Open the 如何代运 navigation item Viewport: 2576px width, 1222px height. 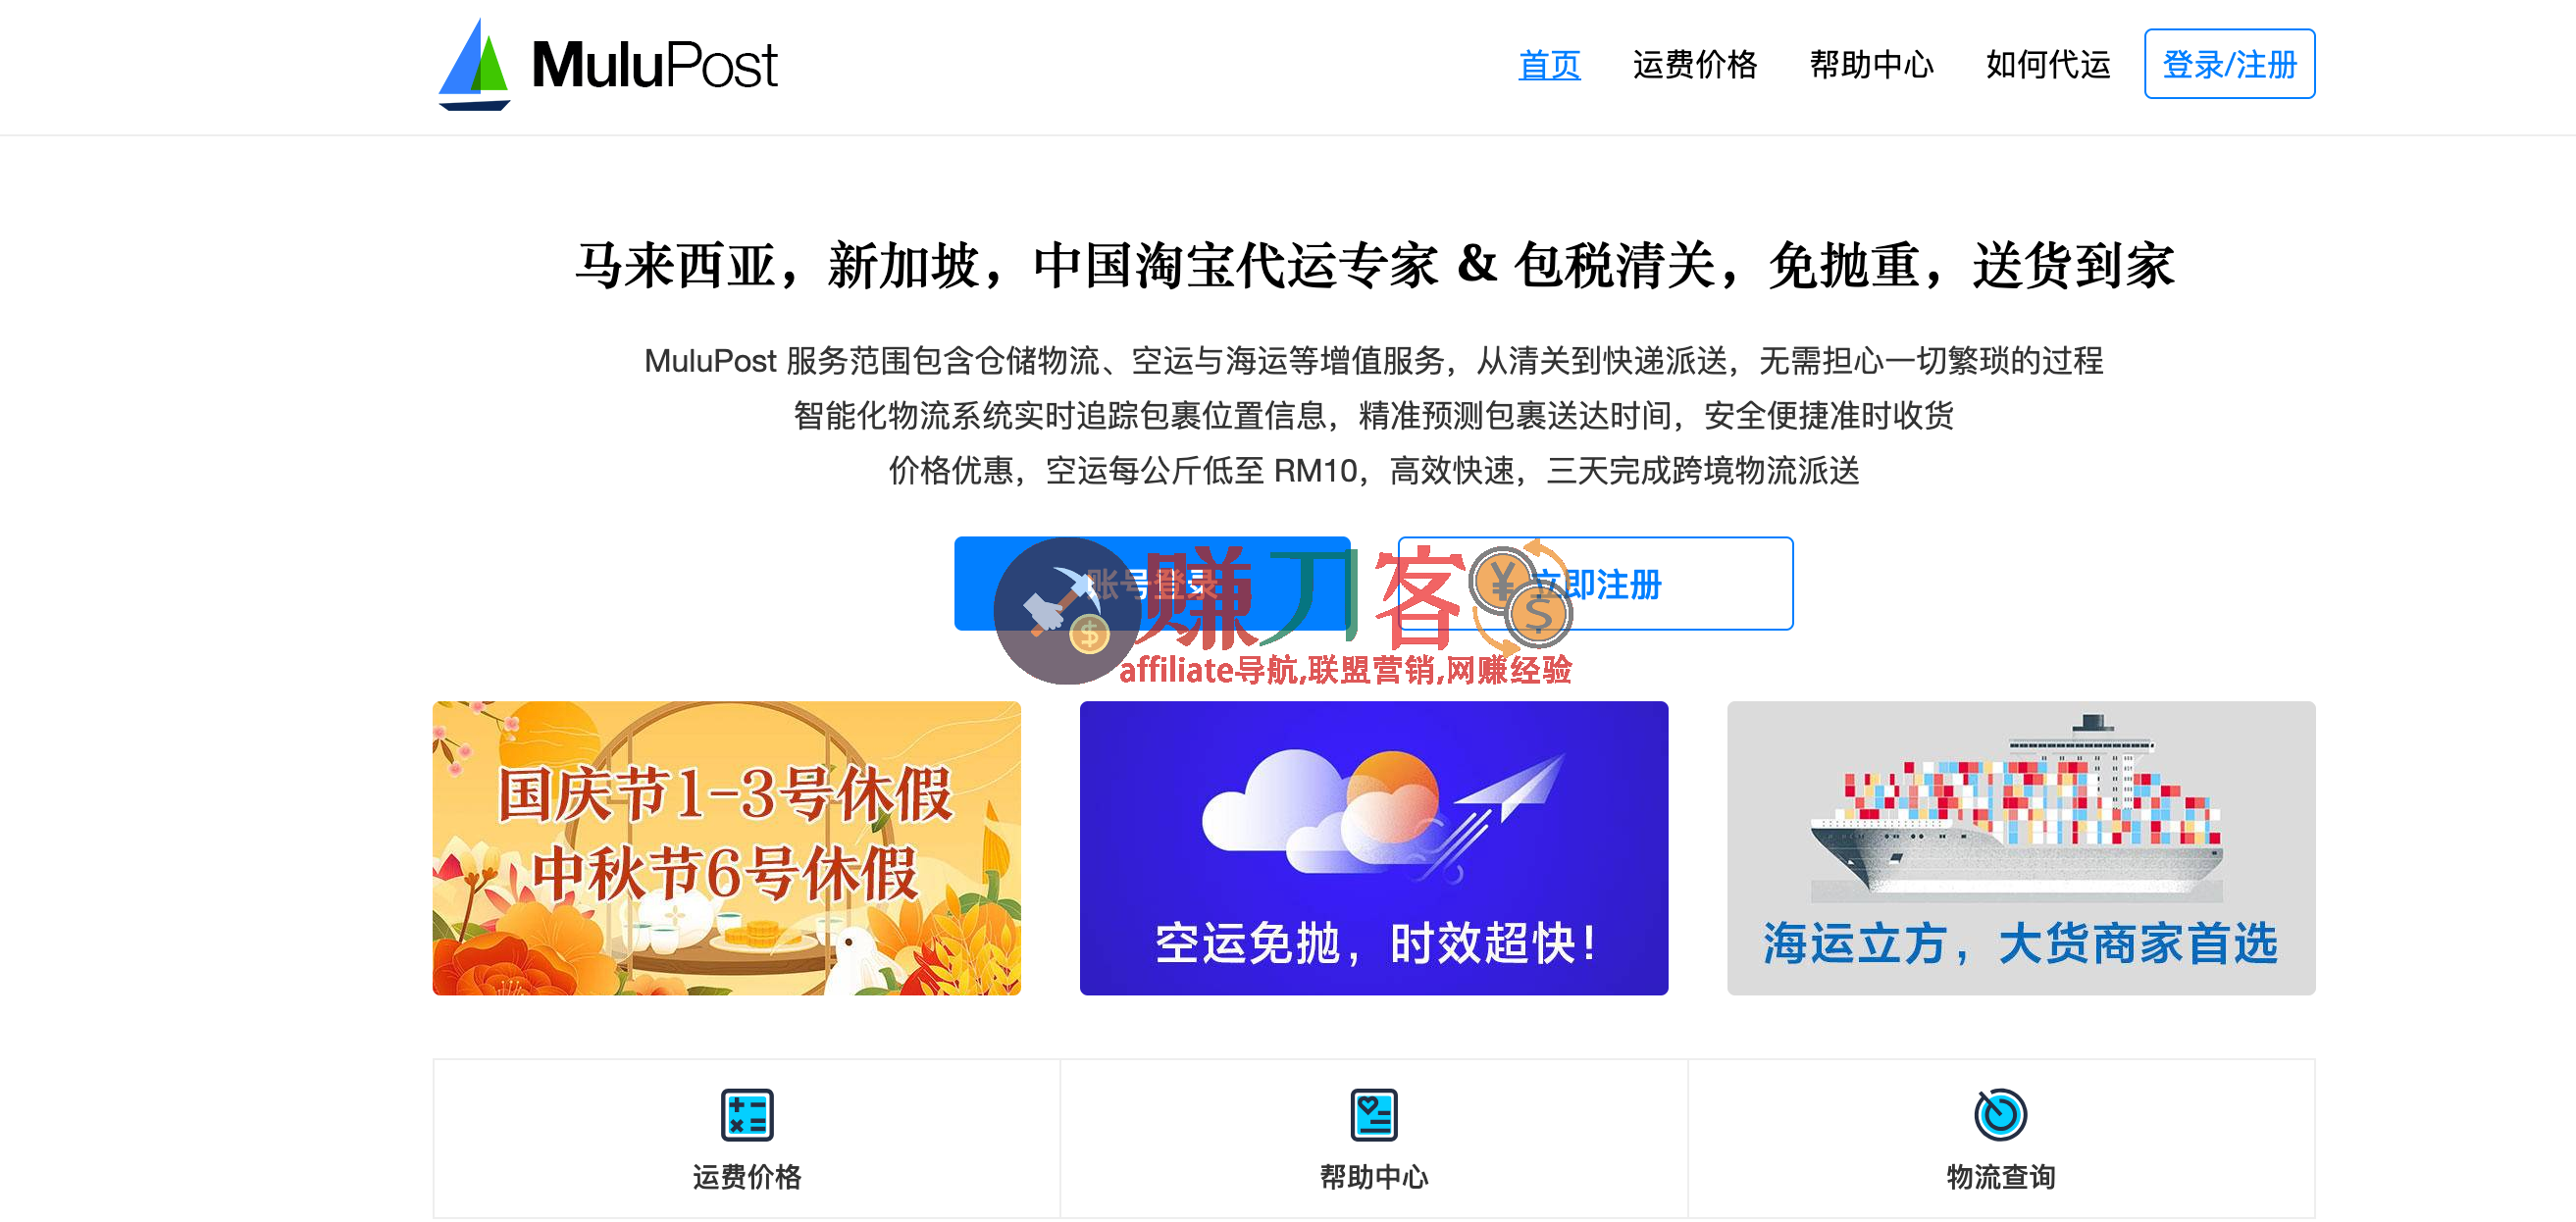2047,65
